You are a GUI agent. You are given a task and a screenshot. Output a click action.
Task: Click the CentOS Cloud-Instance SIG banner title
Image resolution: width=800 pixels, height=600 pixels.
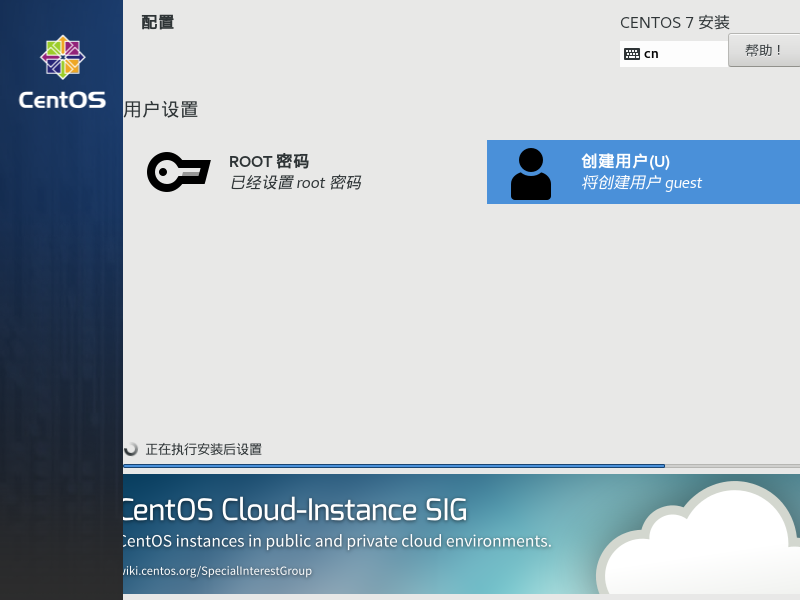click(294, 510)
